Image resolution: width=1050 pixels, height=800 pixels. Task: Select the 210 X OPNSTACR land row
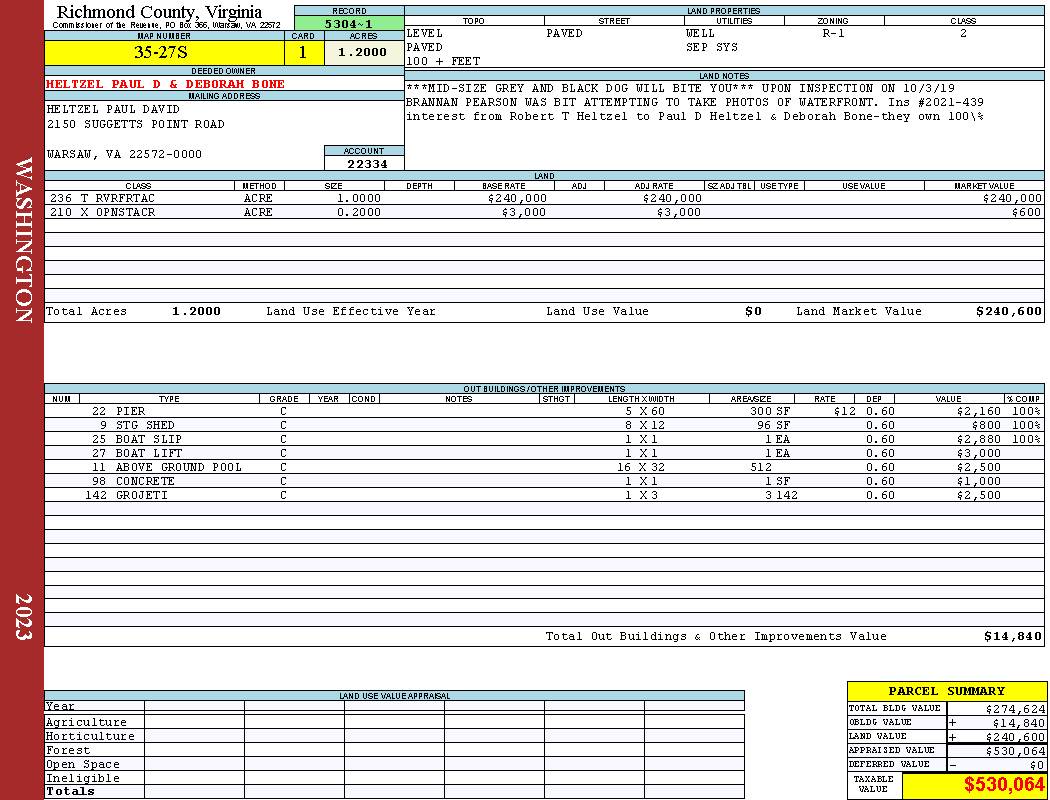[x=544, y=213]
